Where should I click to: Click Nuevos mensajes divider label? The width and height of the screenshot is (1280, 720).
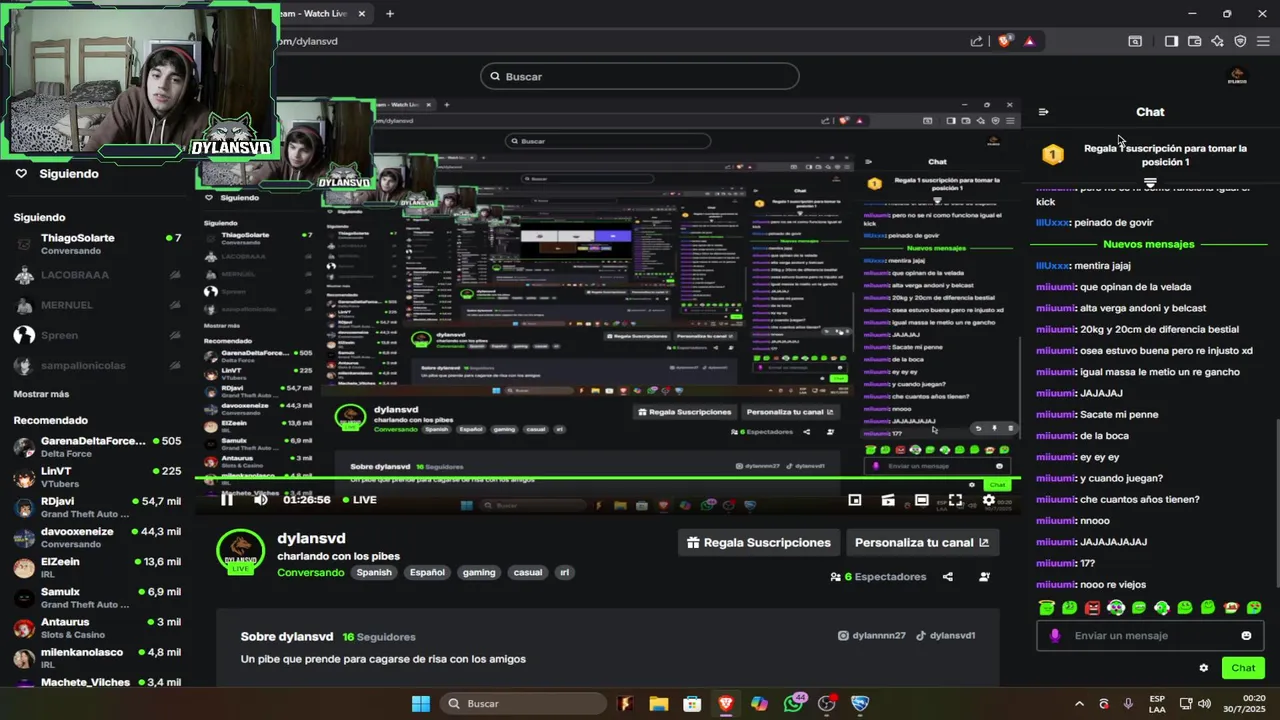click(1149, 245)
